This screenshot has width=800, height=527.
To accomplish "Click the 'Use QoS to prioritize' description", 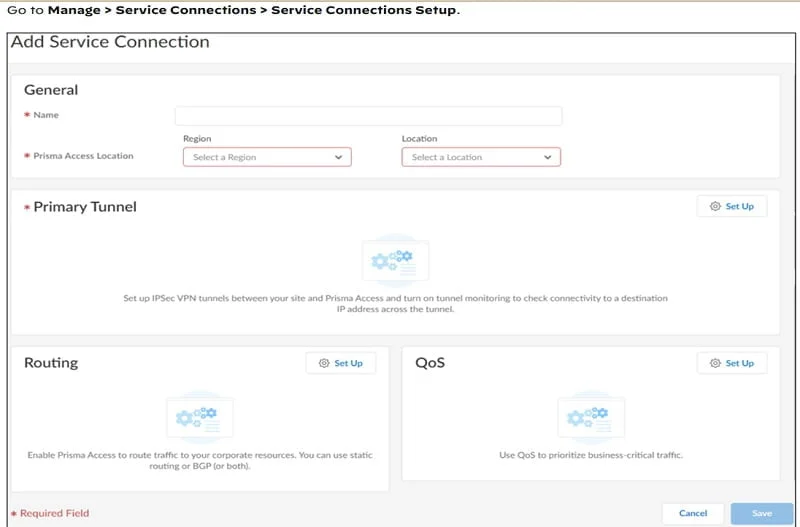I will click(x=591, y=455).
